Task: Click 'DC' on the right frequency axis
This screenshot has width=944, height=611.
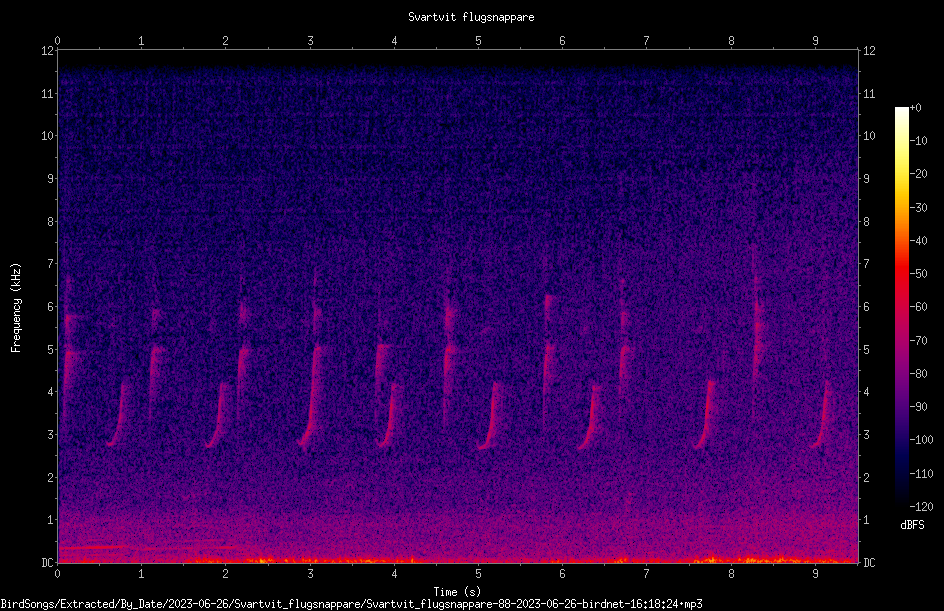Action: tap(869, 563)
